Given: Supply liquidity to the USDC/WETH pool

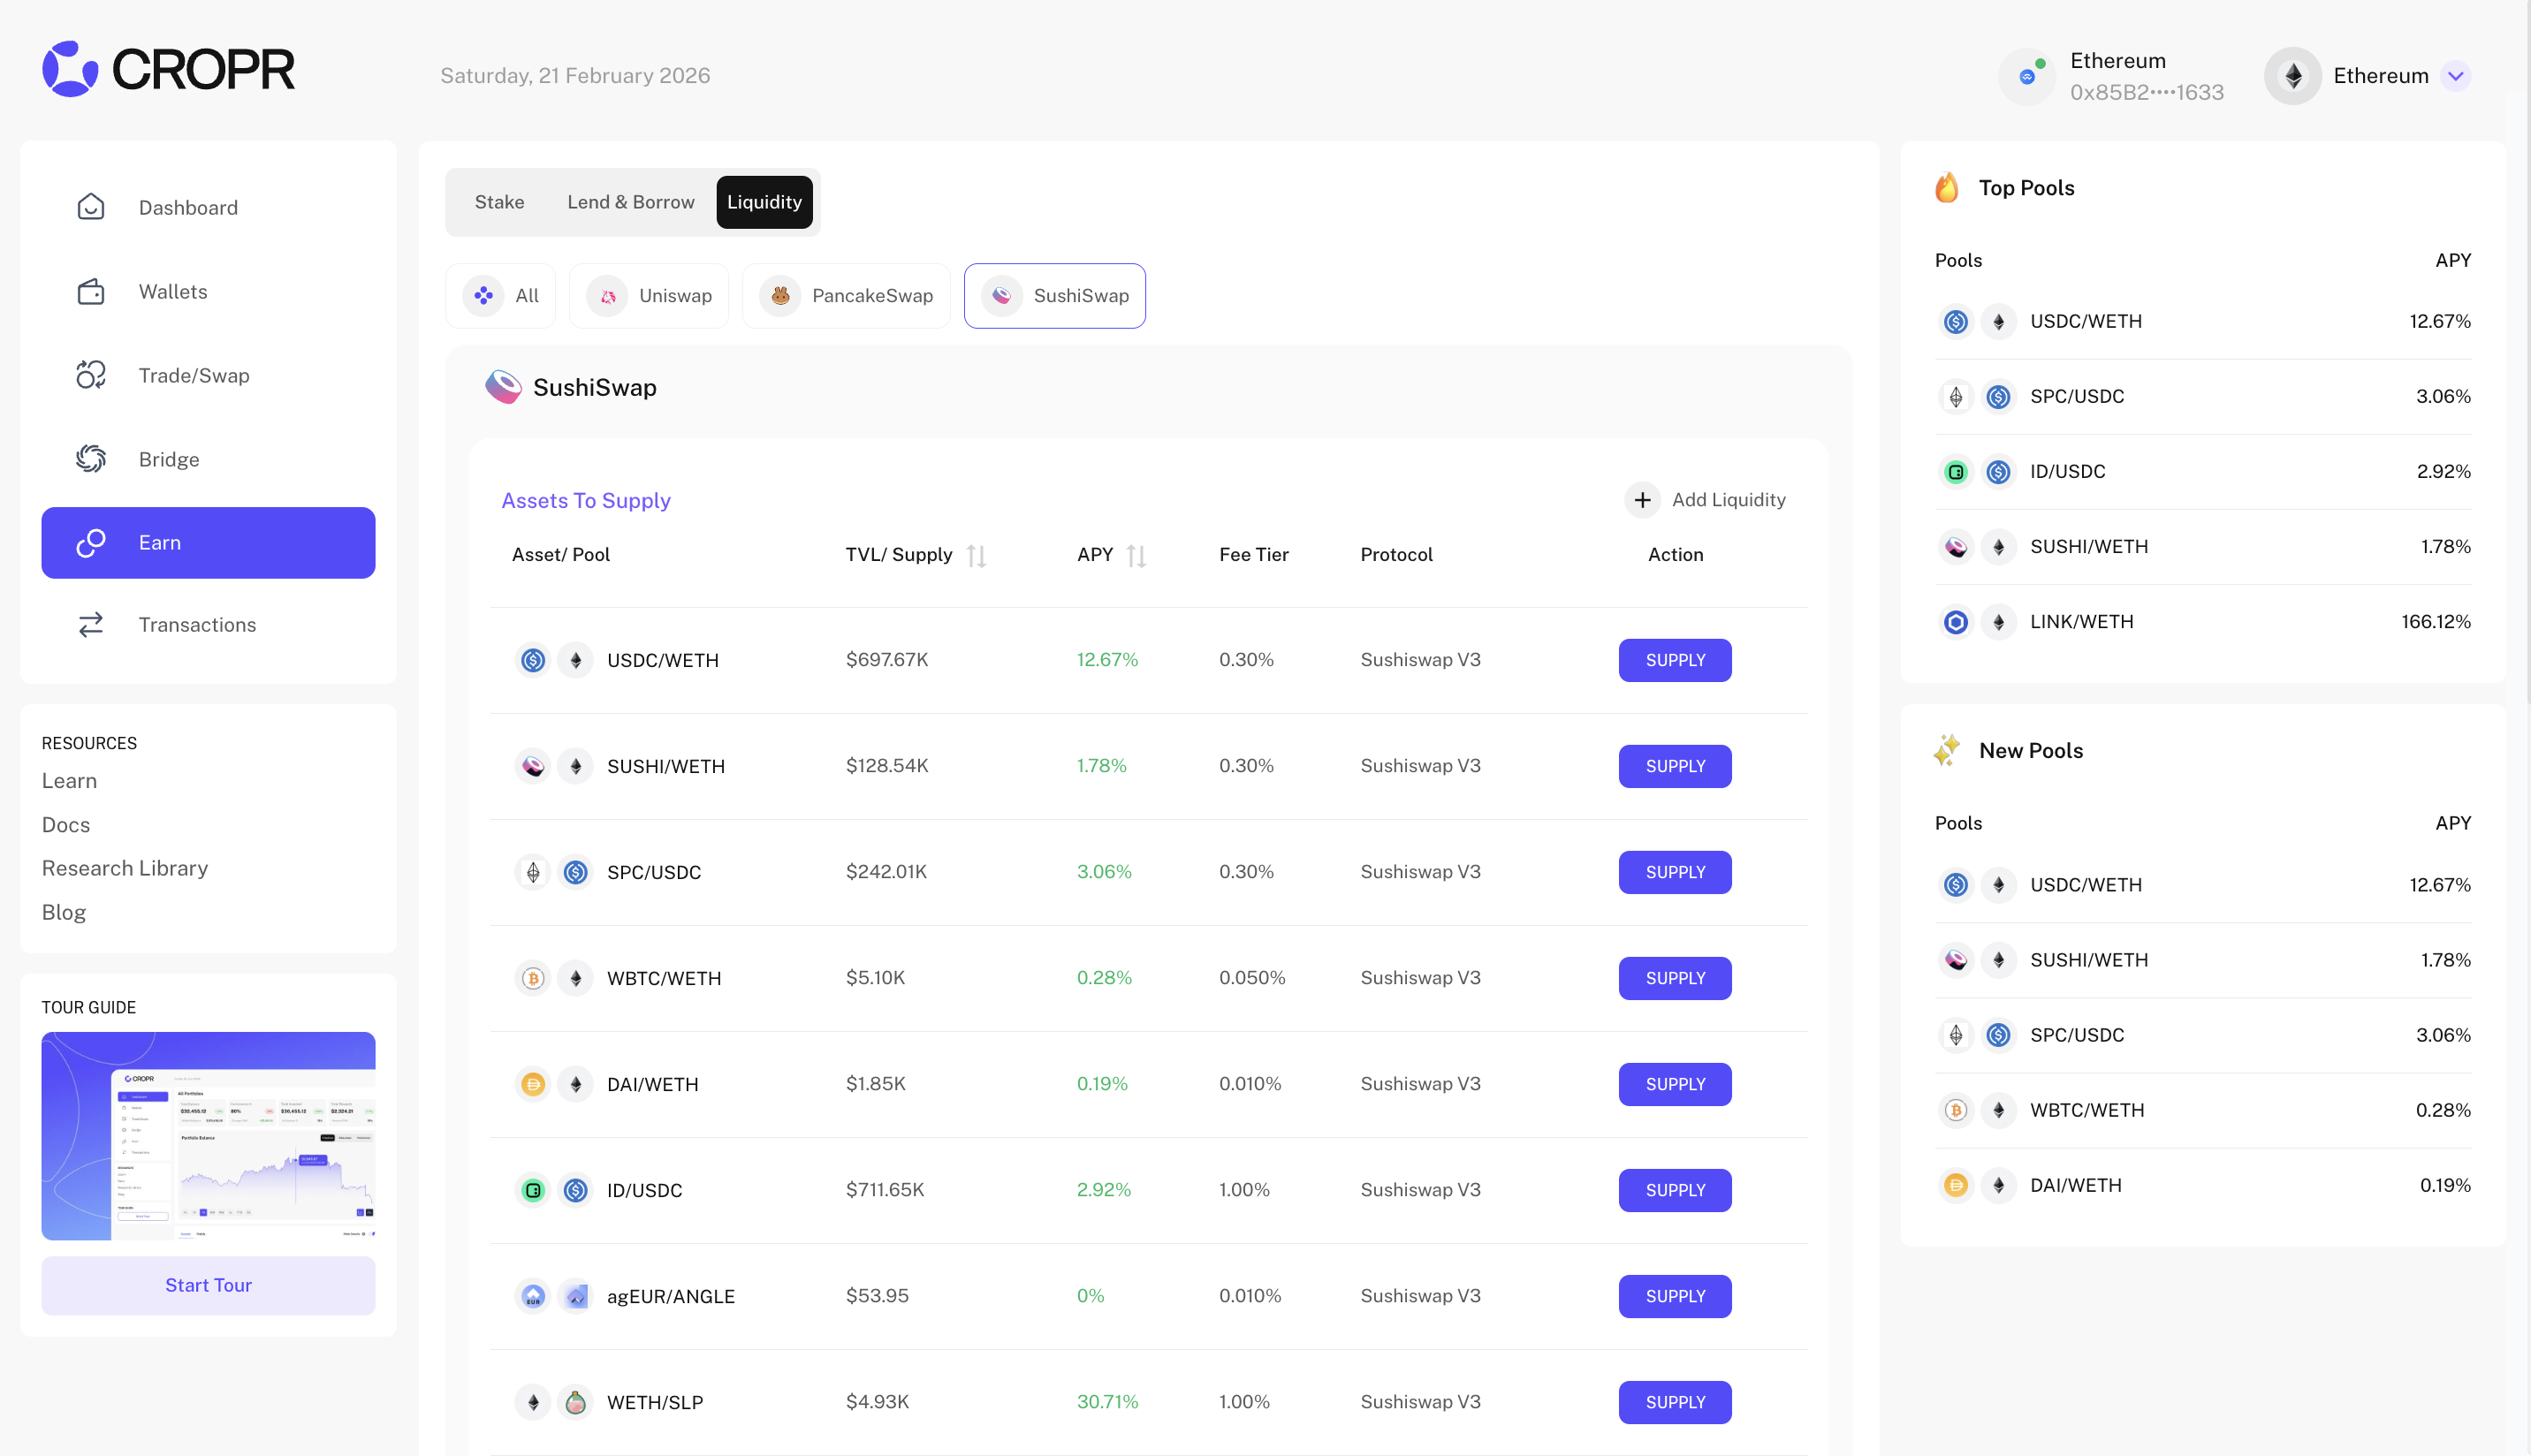Looking at the screenshot, I should click(x=1675, y=660).
